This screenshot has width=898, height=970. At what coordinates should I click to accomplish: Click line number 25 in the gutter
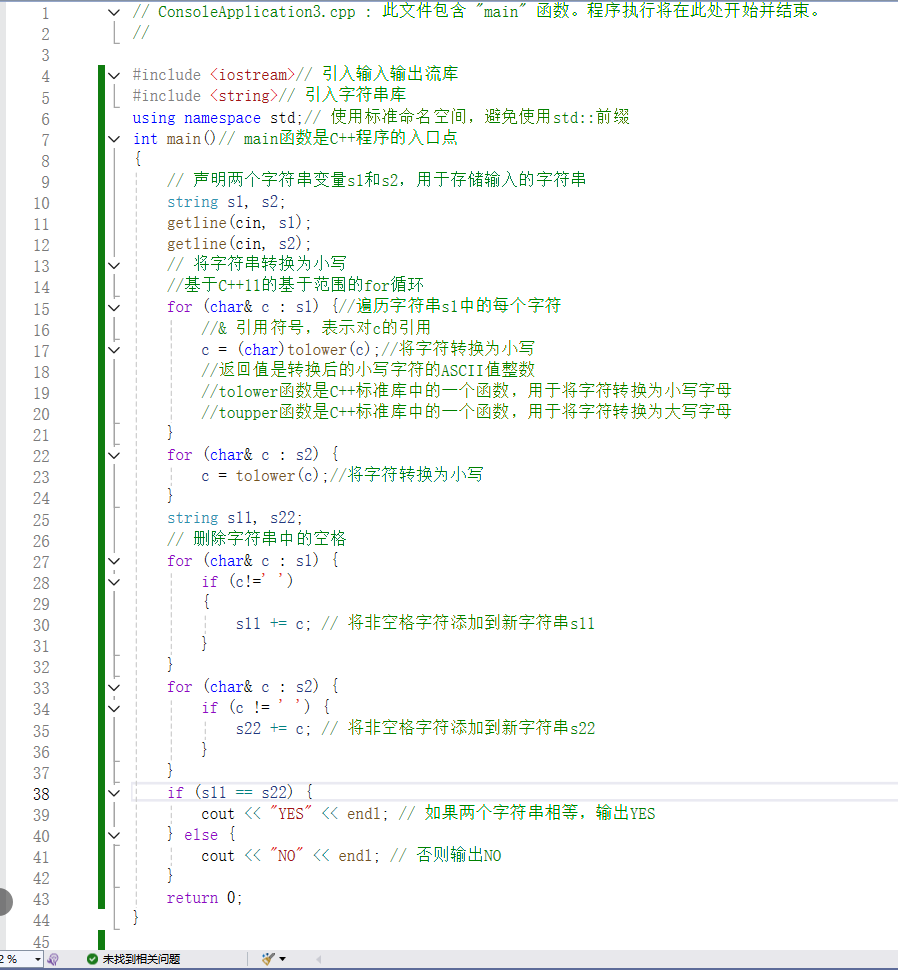41,520
